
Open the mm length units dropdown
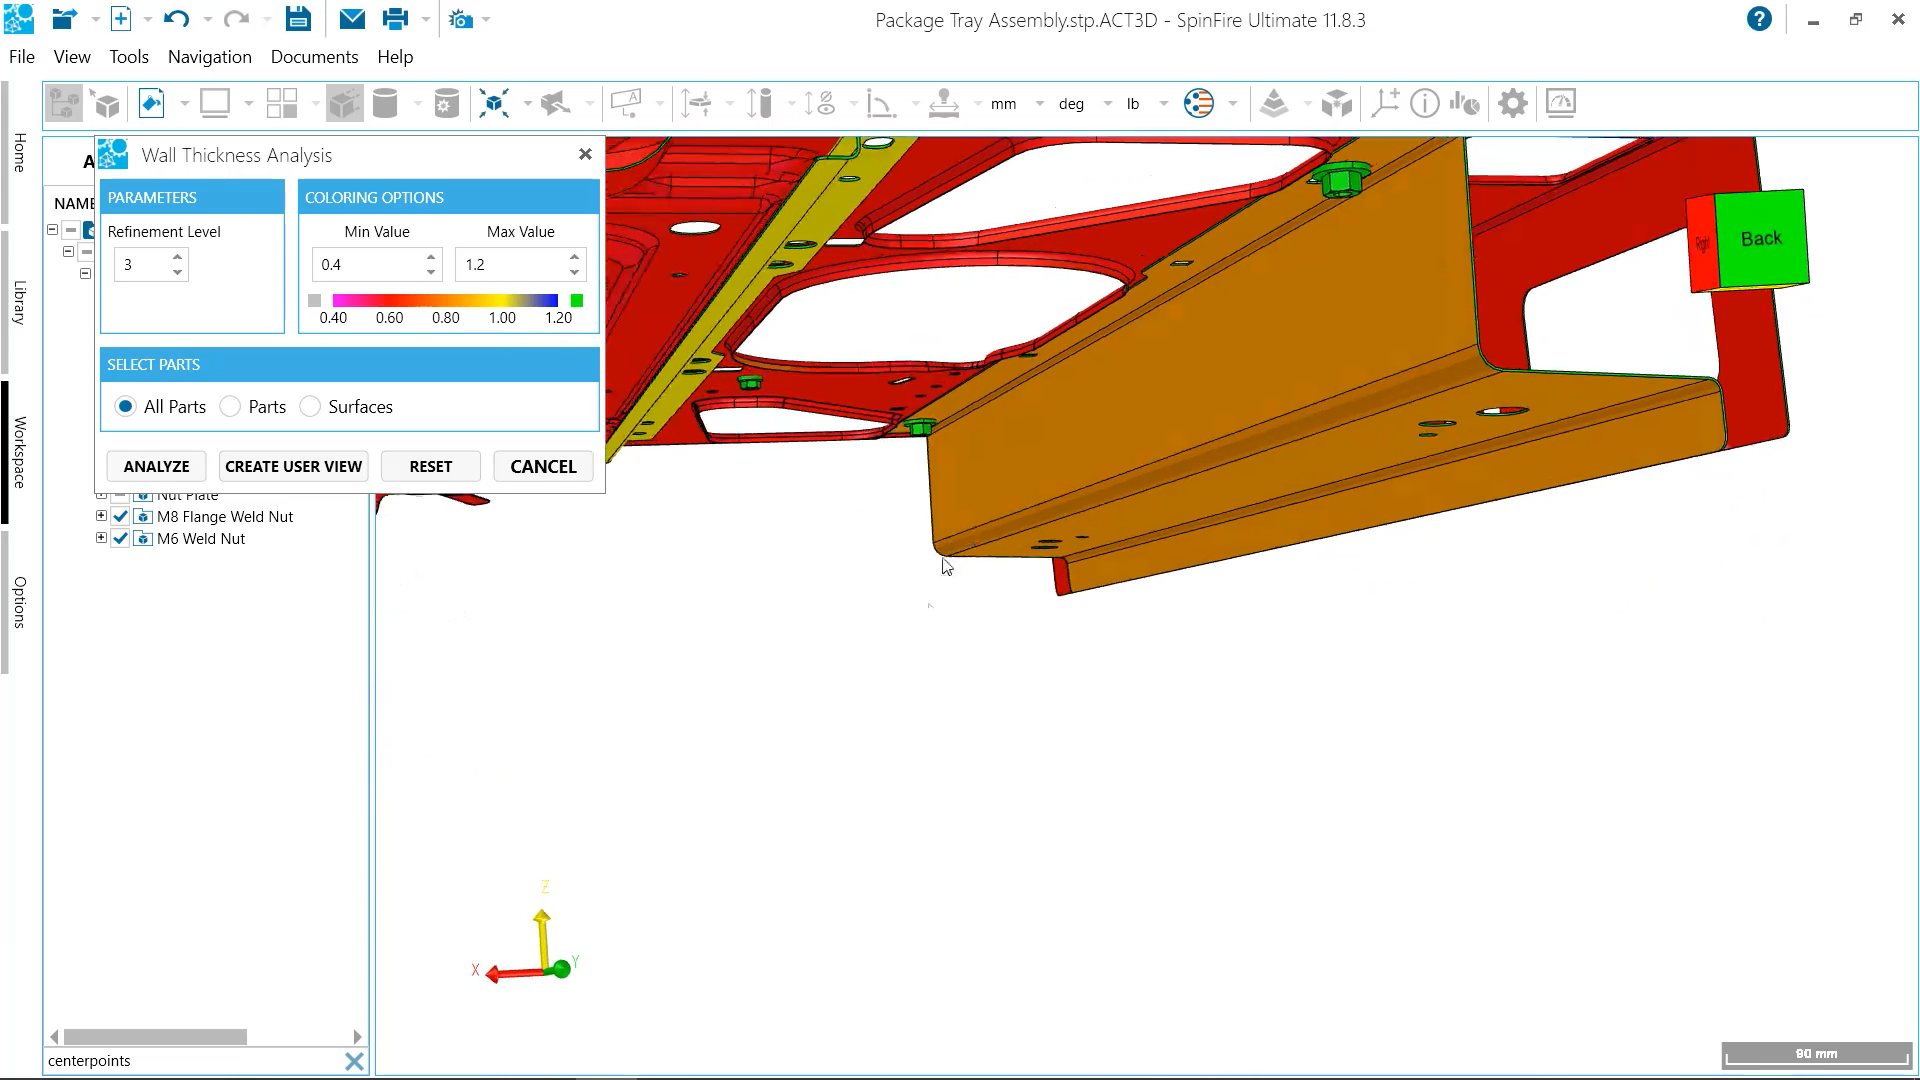(x=1040, y=103)
